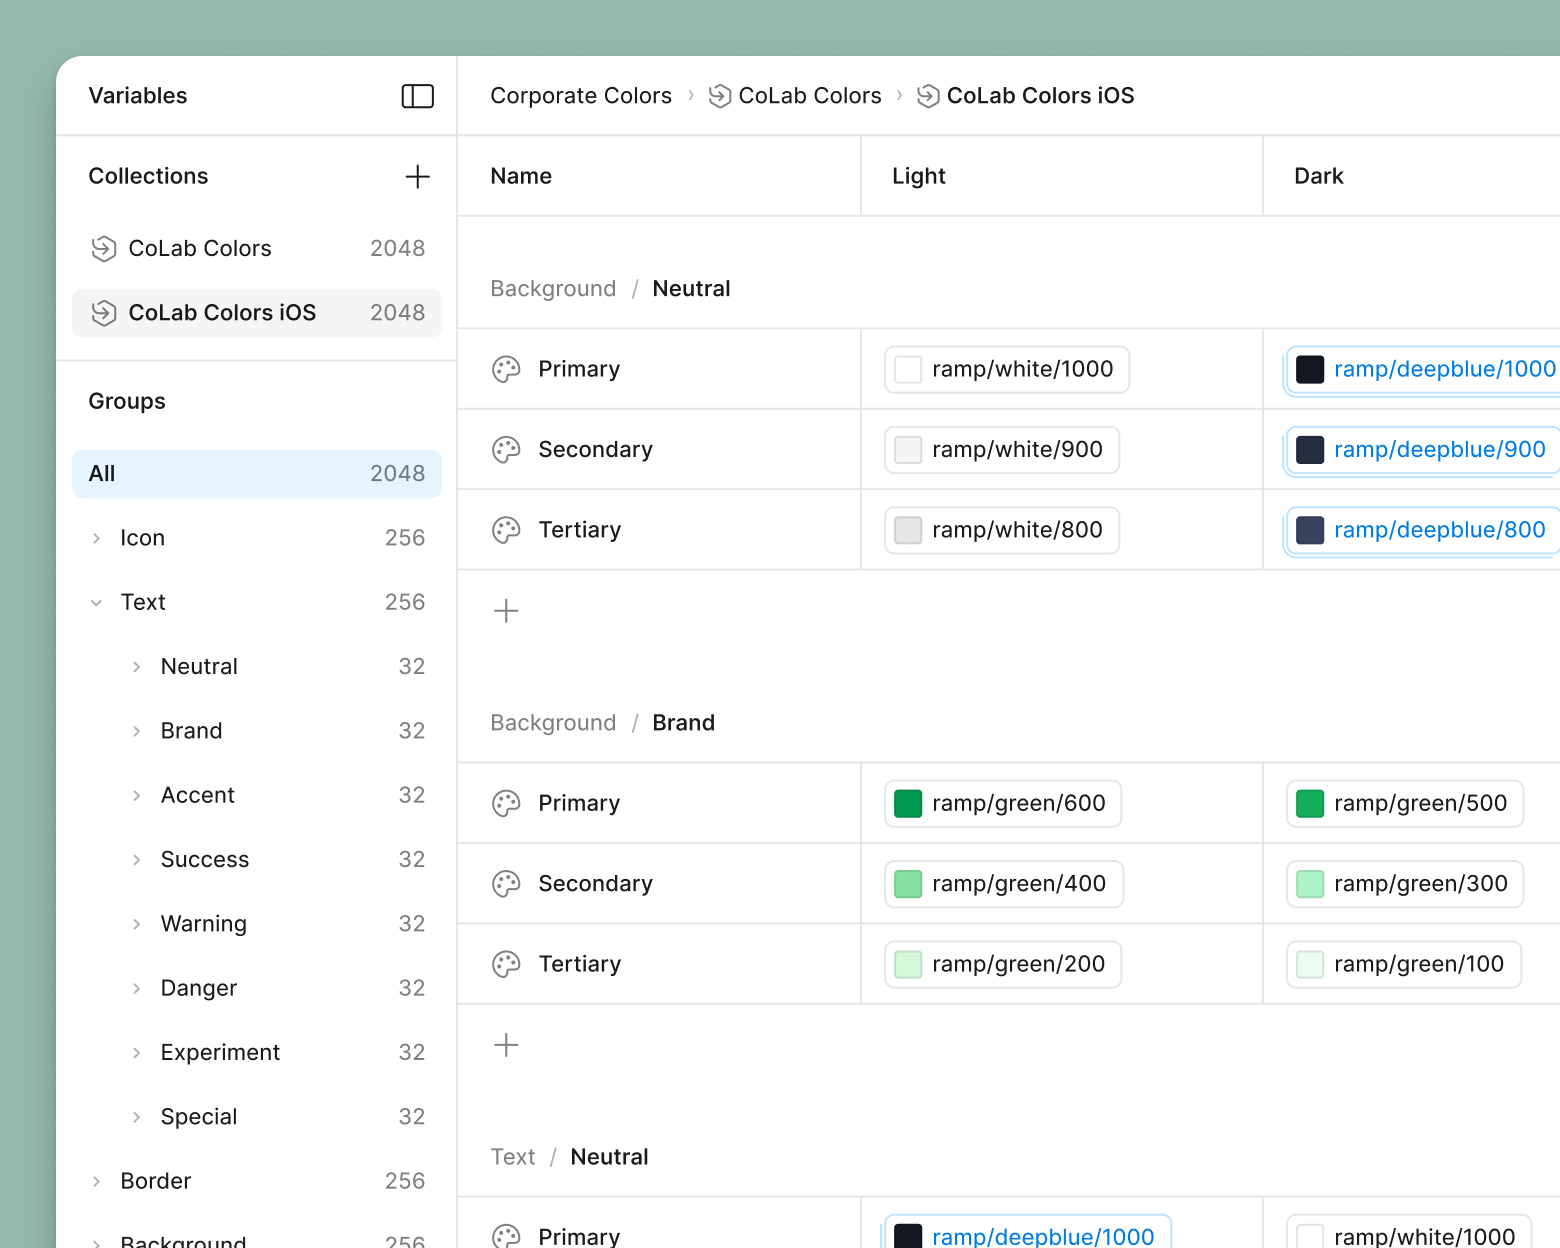The image size is (1560, 1248).
Task: Click the palette icon for Background Neutral Secondary
Action: [506, 450]
